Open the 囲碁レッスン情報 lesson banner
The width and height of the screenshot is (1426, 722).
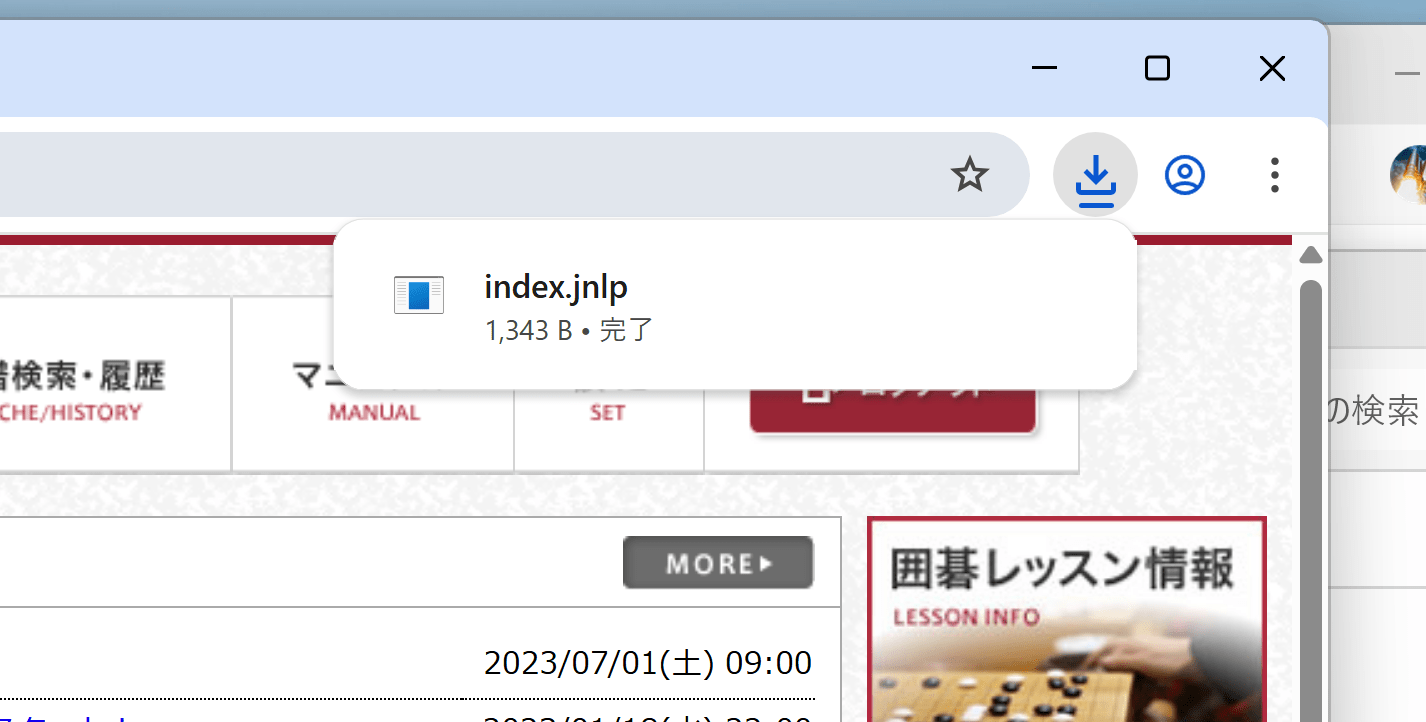click(1065, 618)
